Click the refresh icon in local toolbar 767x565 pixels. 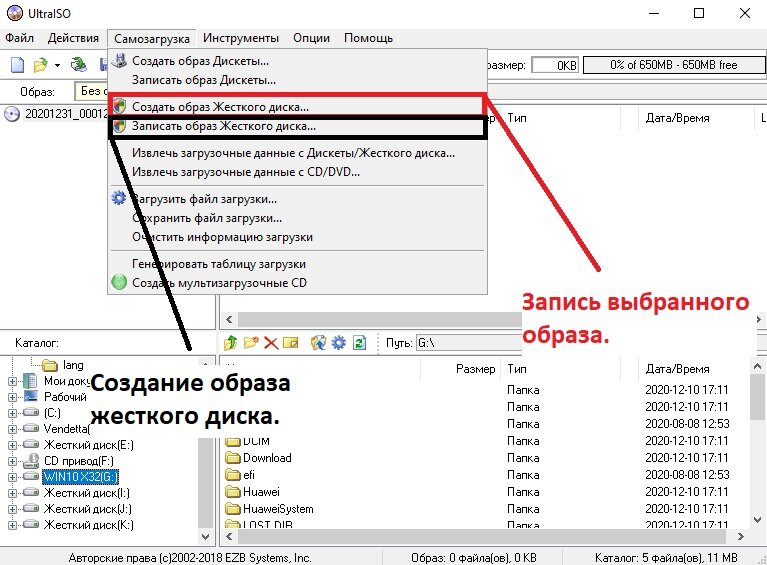pyautogui.click(x=359, y=343)
